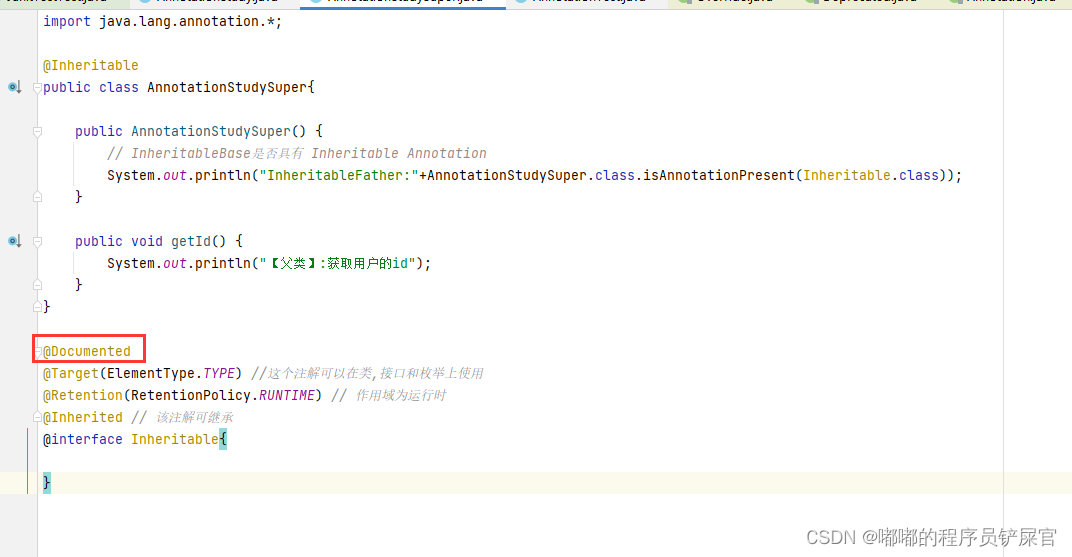1072x557 pixels.
Task: Click the fold end marker closing the constructor
Action: click(x=38, y=197)
